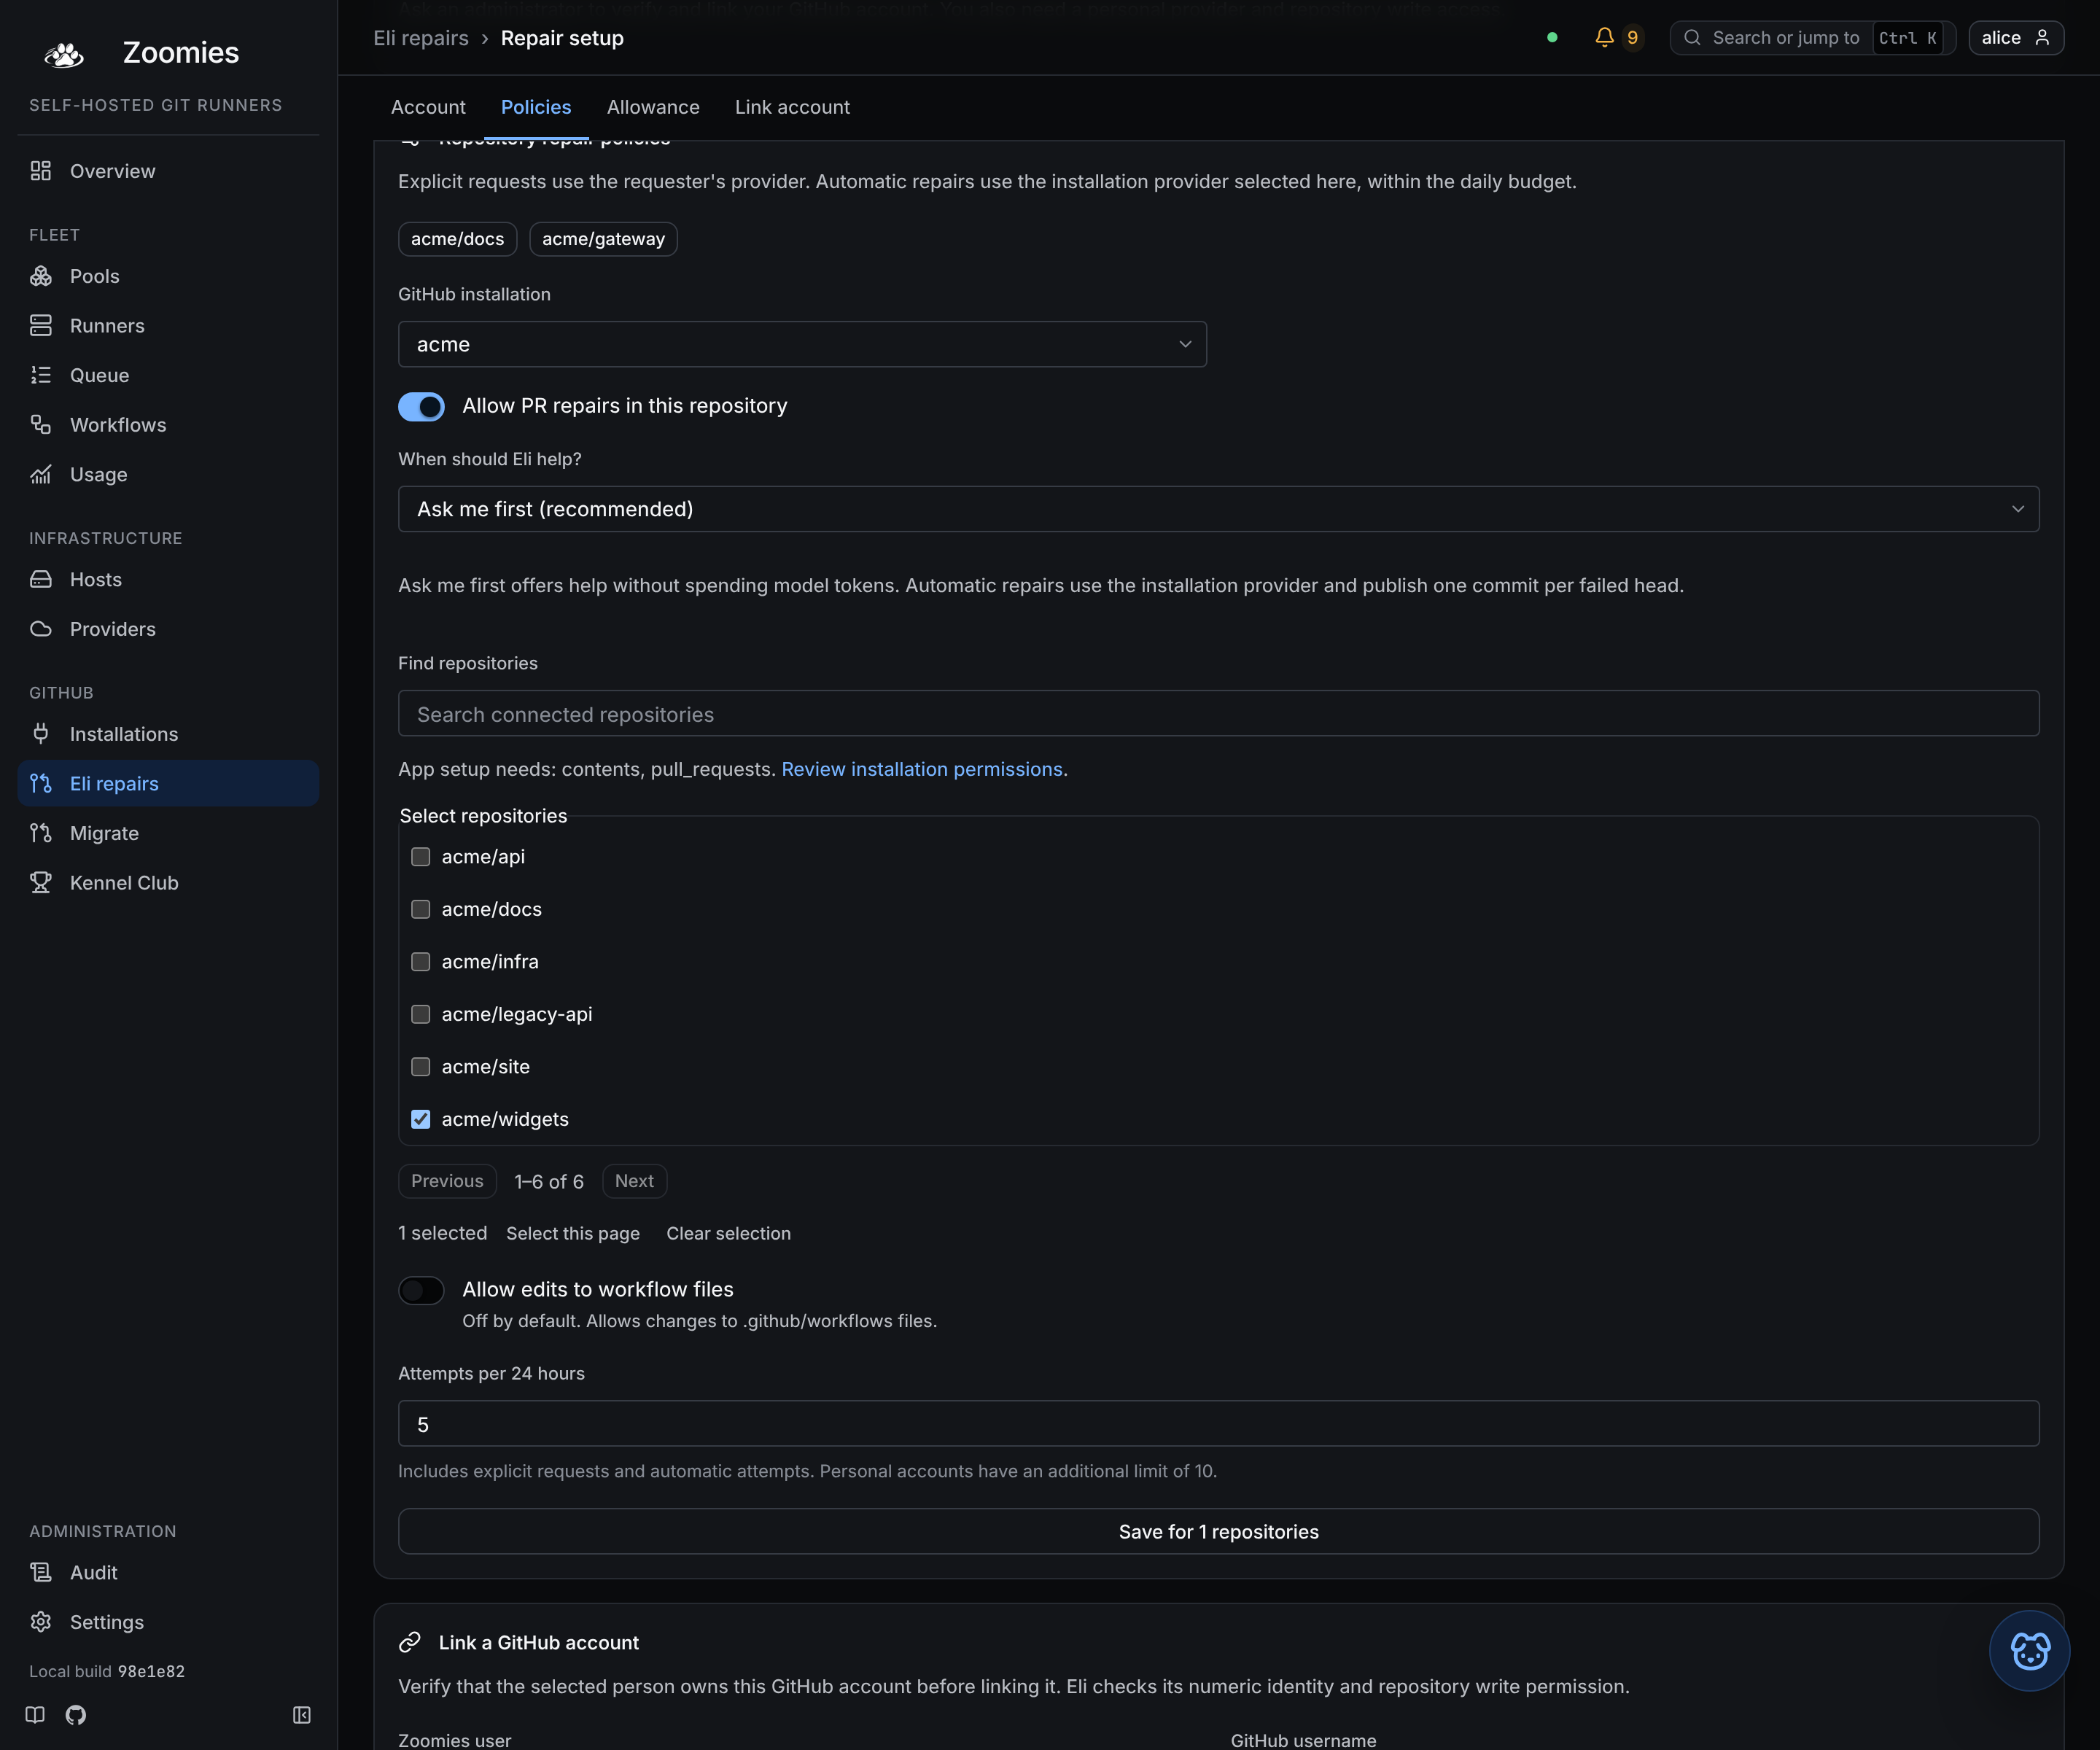Open the GitHub installation acme dropdown
Image resolution: width=2100 pixels, height=1750 pixels.
(x=802, y=344)
